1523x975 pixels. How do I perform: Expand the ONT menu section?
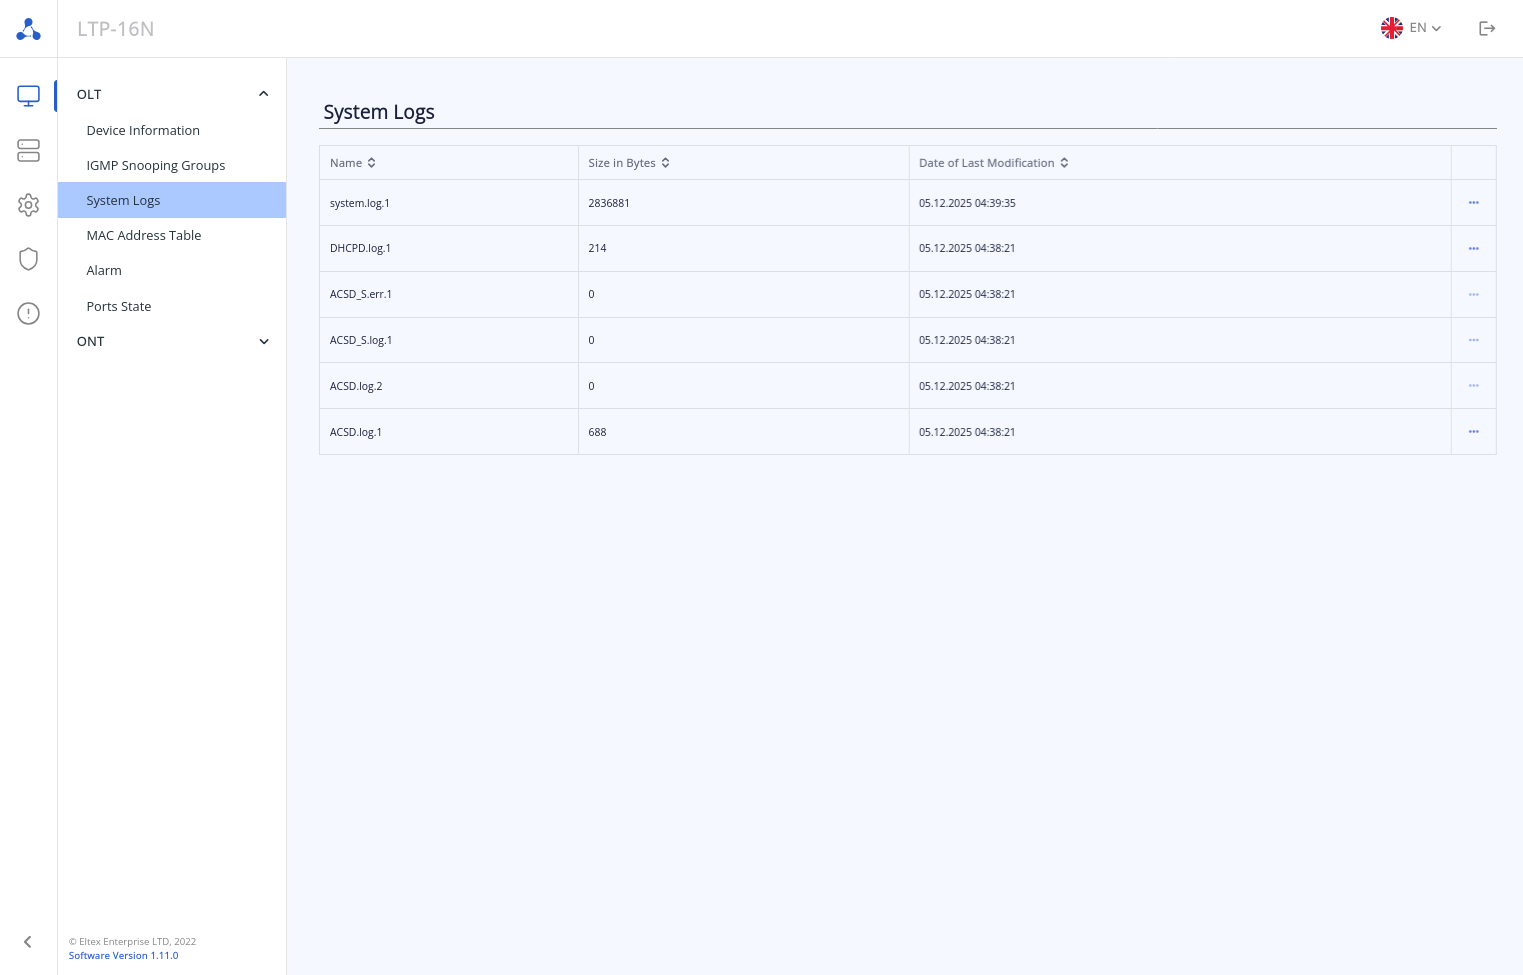264,341
